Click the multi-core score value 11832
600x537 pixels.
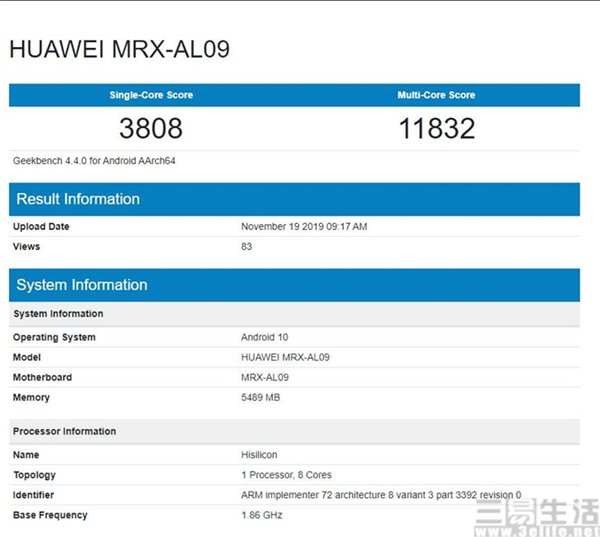click(x=437, y=128)
